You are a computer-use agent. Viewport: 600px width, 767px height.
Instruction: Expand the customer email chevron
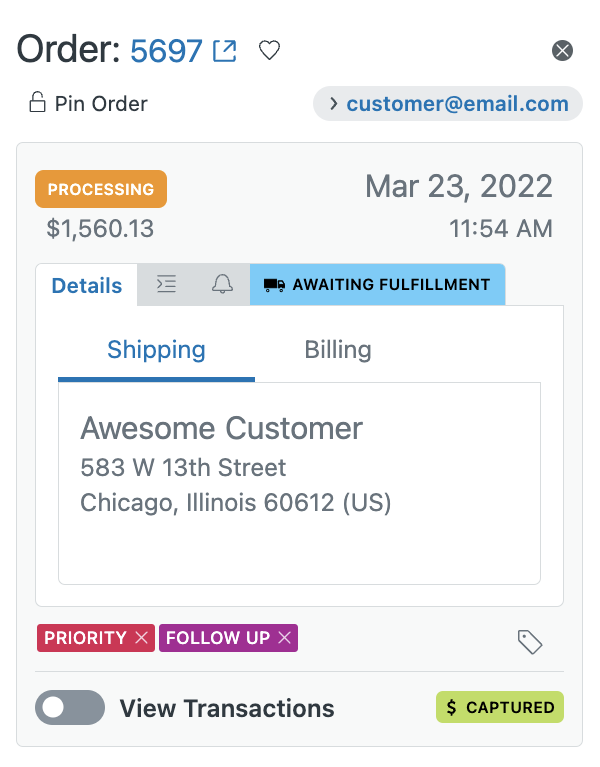[x=333, y=104]
